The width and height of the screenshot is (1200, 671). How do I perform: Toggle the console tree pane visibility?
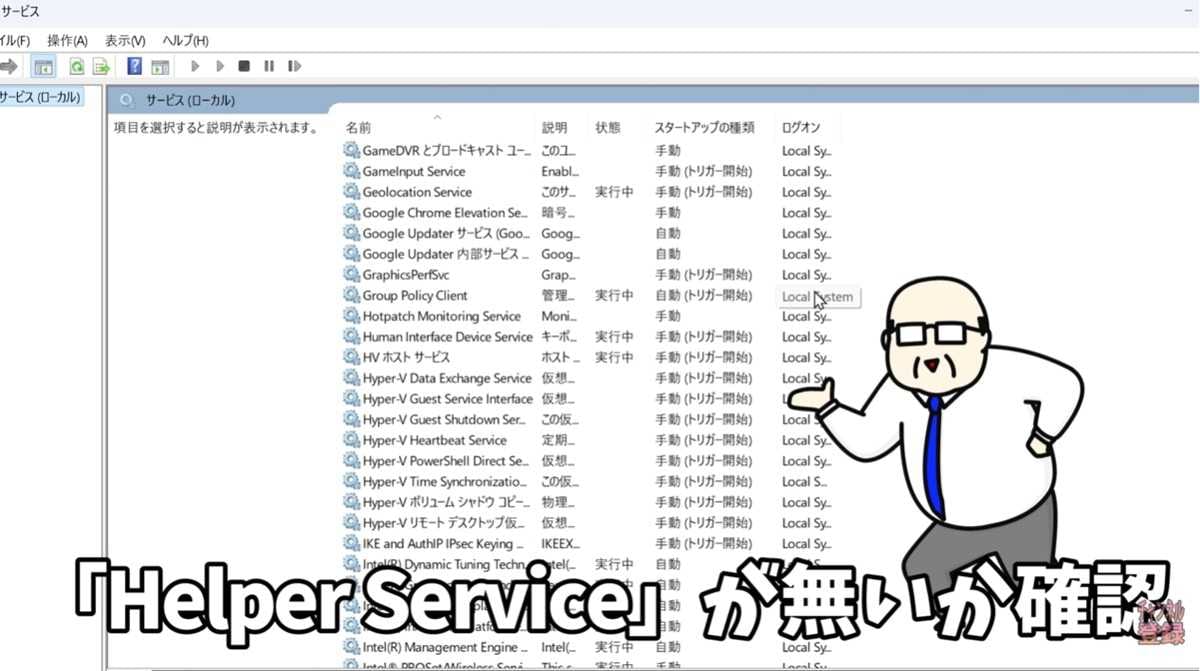[44, 66]
